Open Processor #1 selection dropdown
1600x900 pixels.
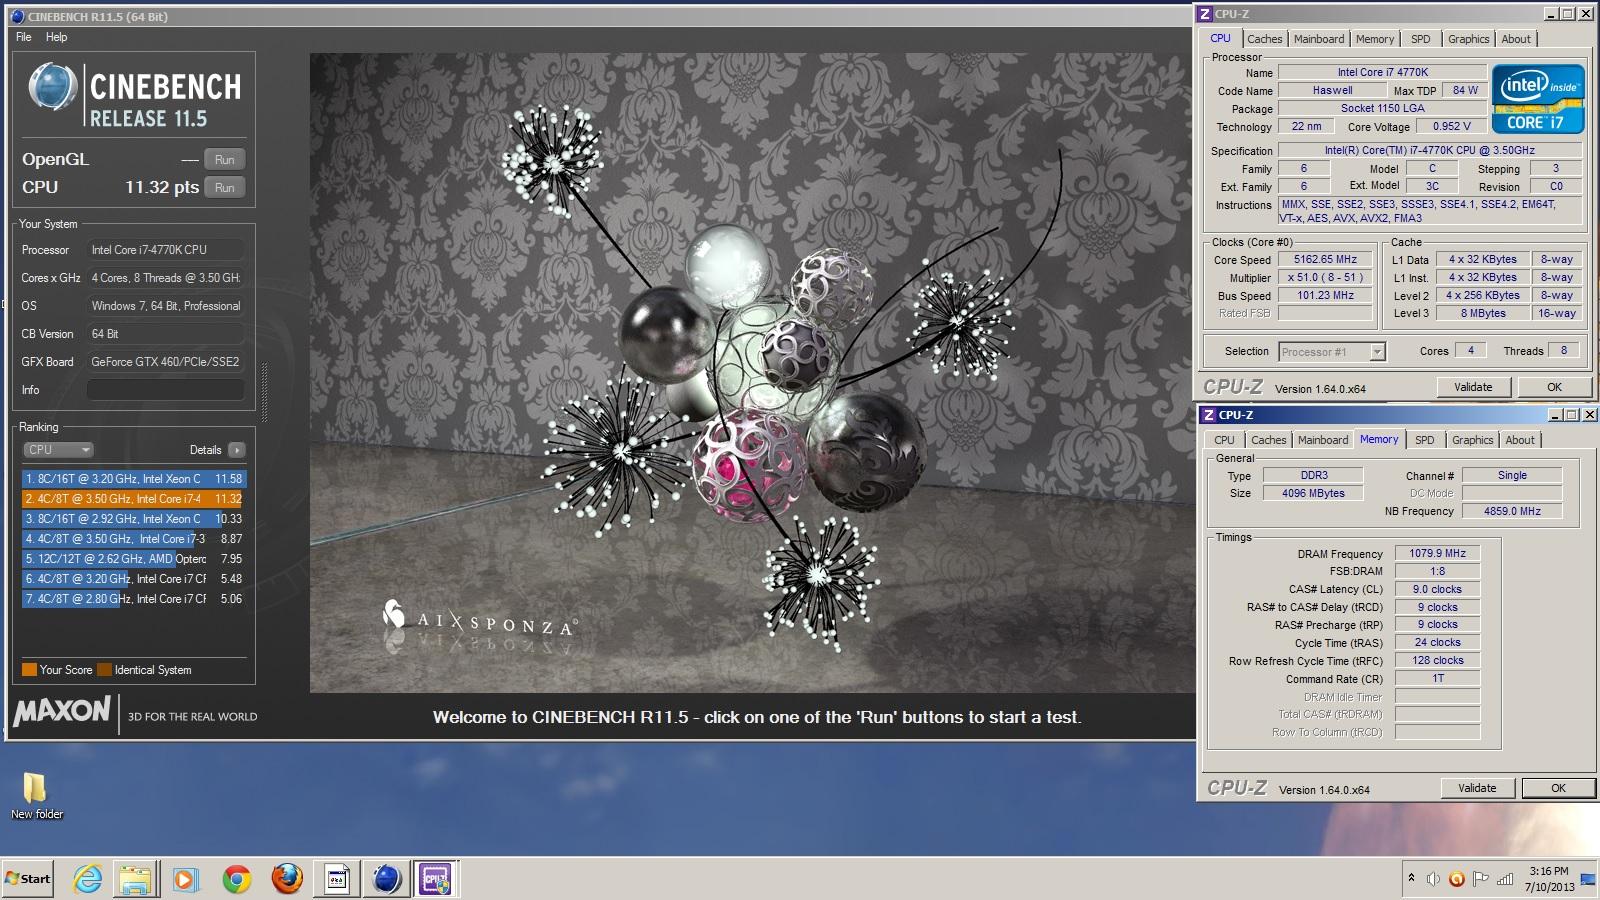(1331, 351)
